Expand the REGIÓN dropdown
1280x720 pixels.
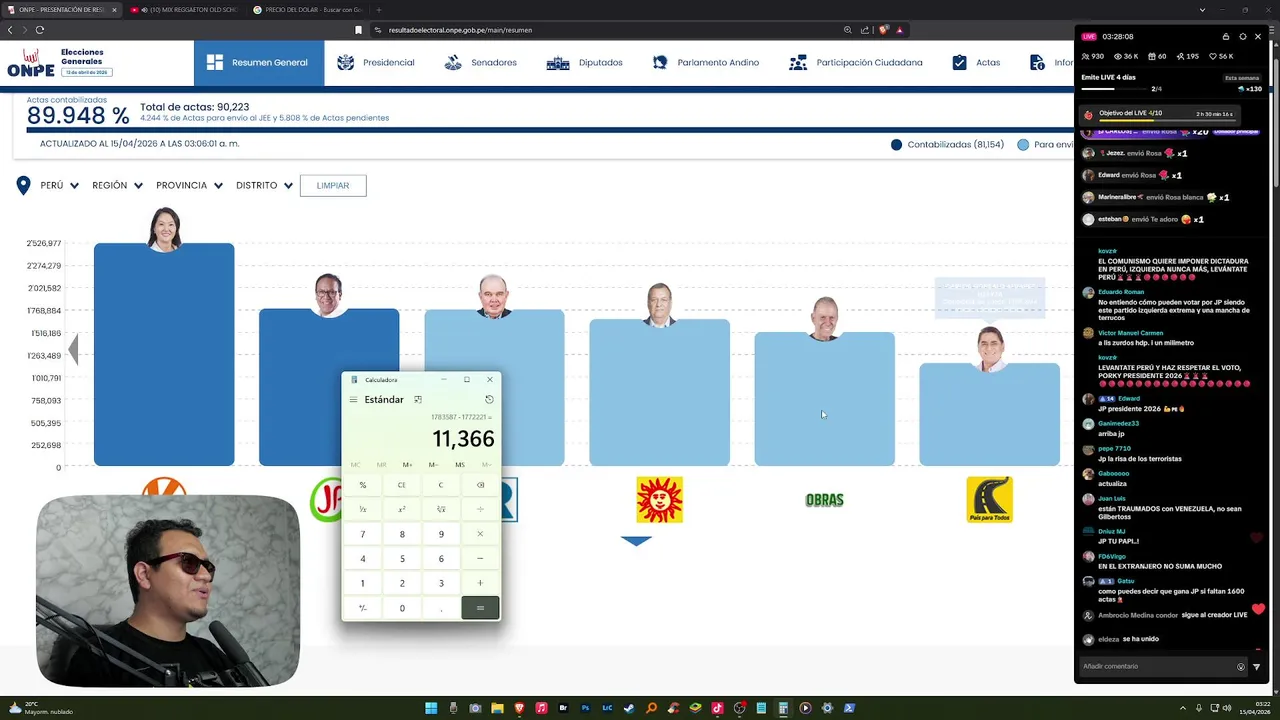click(117, 185)
